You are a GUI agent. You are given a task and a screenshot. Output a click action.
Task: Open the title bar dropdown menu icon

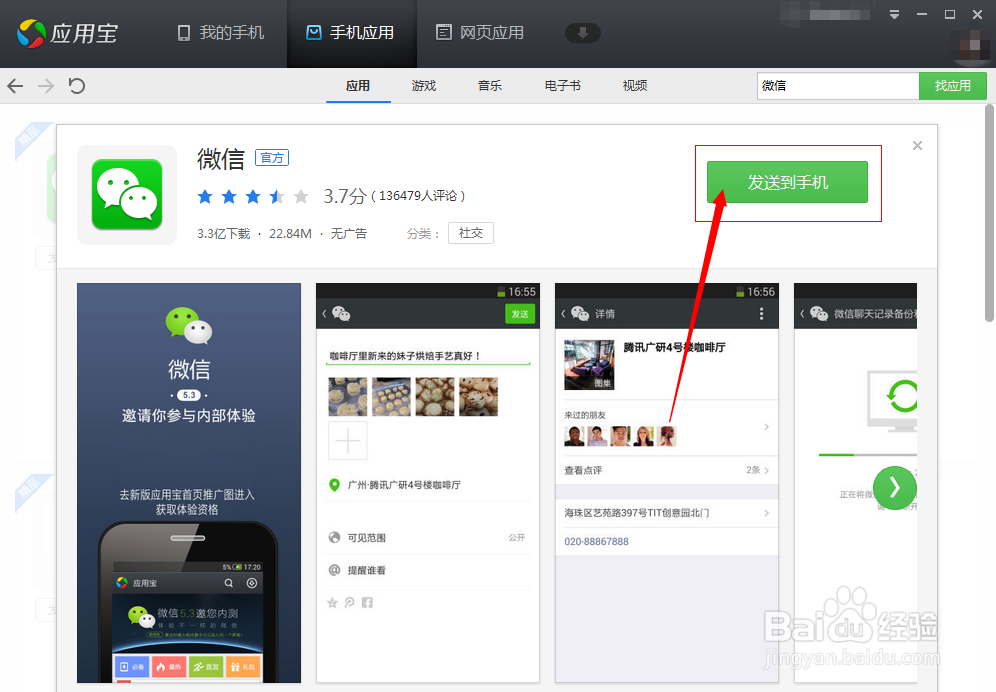click(x=894, y=15)
